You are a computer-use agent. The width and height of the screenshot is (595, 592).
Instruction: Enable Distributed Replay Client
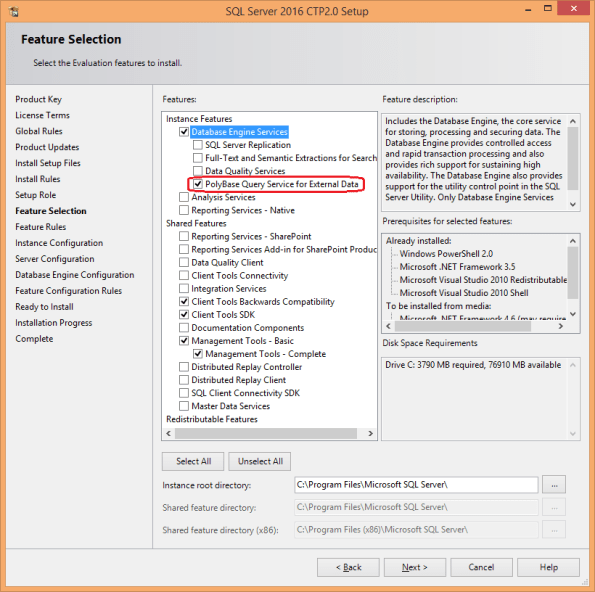(184, 380)
